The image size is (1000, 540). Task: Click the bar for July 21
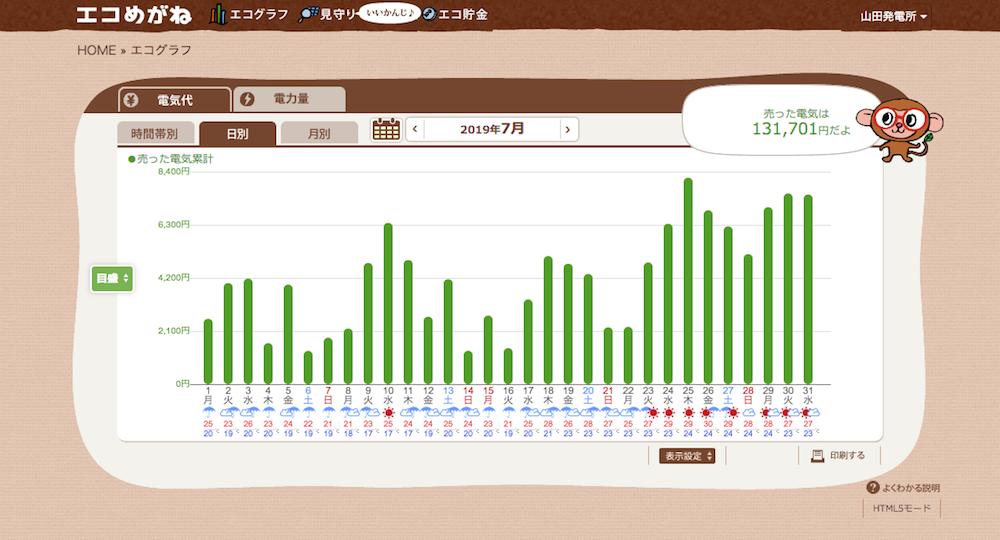tap(608, 356)
